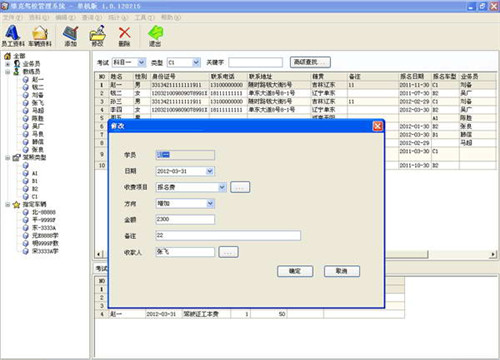
Task: Open 车辆资料 (vehicle data) toolbar icon
Action: click(x=40, y=36)
